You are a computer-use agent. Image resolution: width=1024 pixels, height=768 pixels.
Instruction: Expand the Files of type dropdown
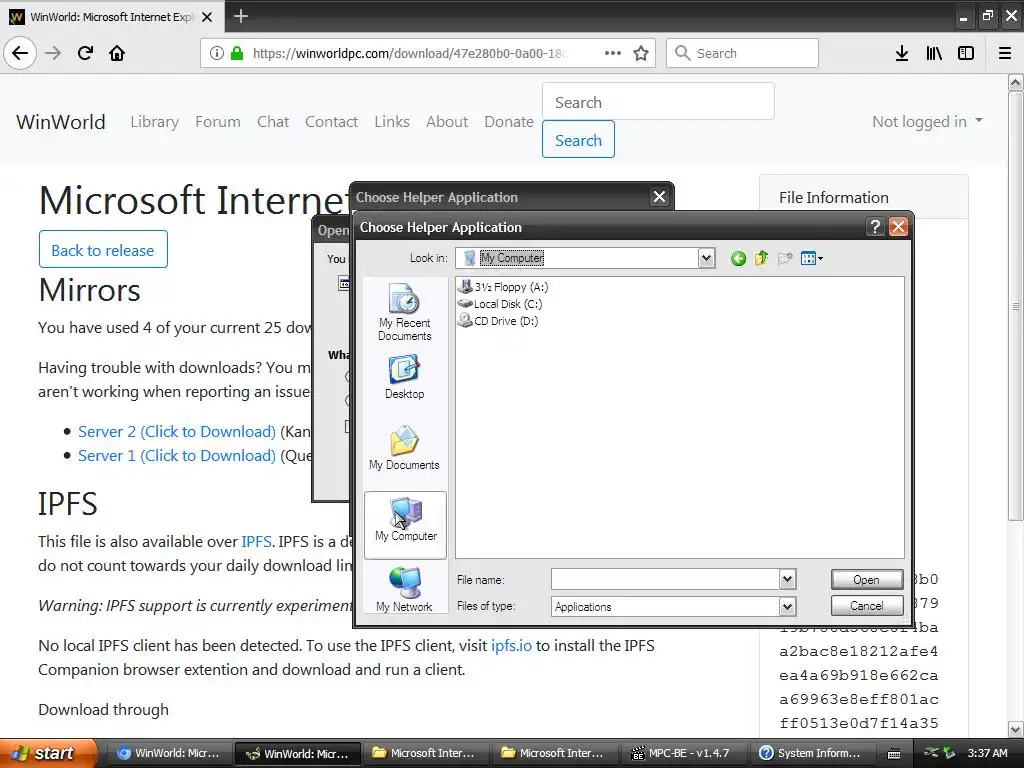tap(787, 607)
